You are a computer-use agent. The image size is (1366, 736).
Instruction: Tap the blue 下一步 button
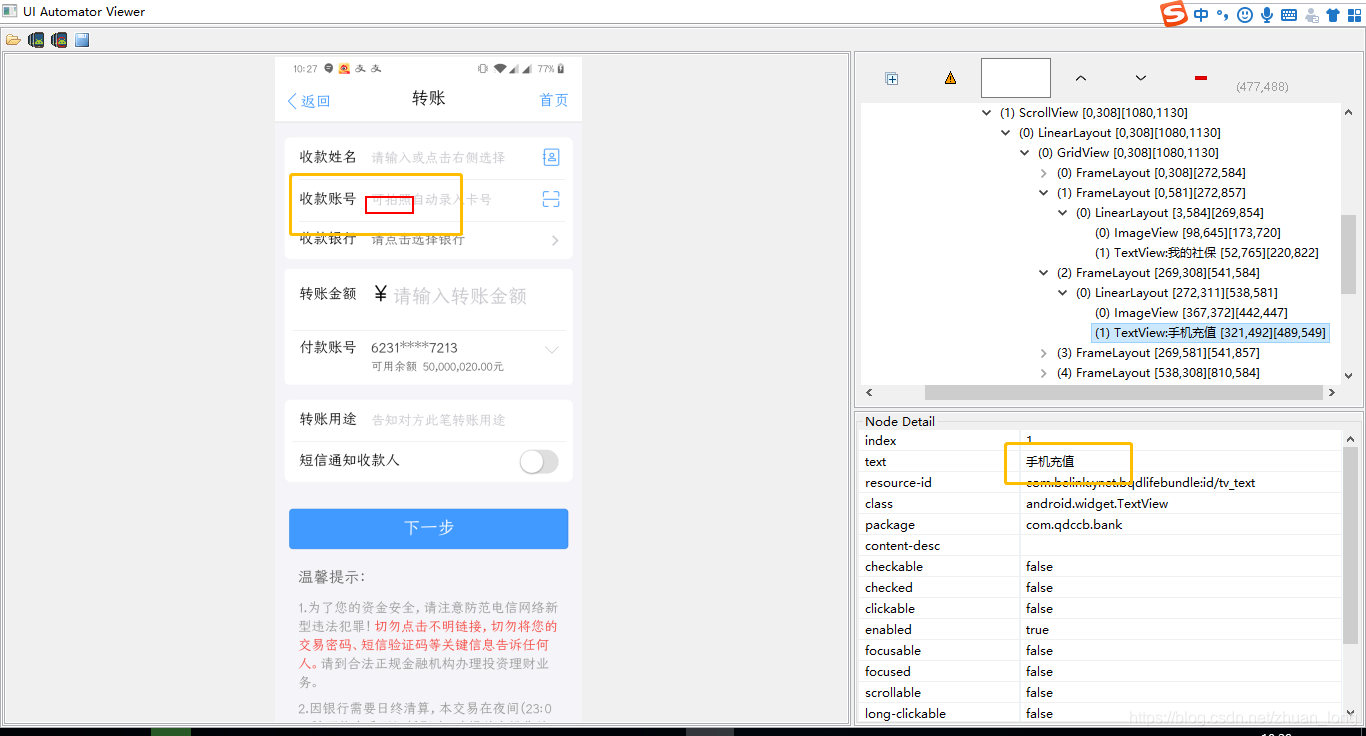[x=428, y=528]
